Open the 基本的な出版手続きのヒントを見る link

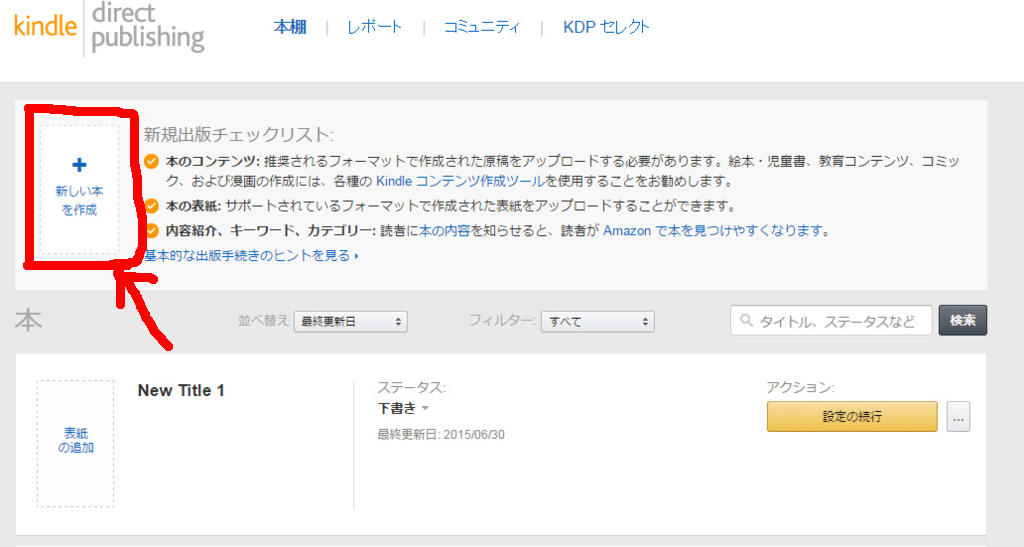point(251,255)
